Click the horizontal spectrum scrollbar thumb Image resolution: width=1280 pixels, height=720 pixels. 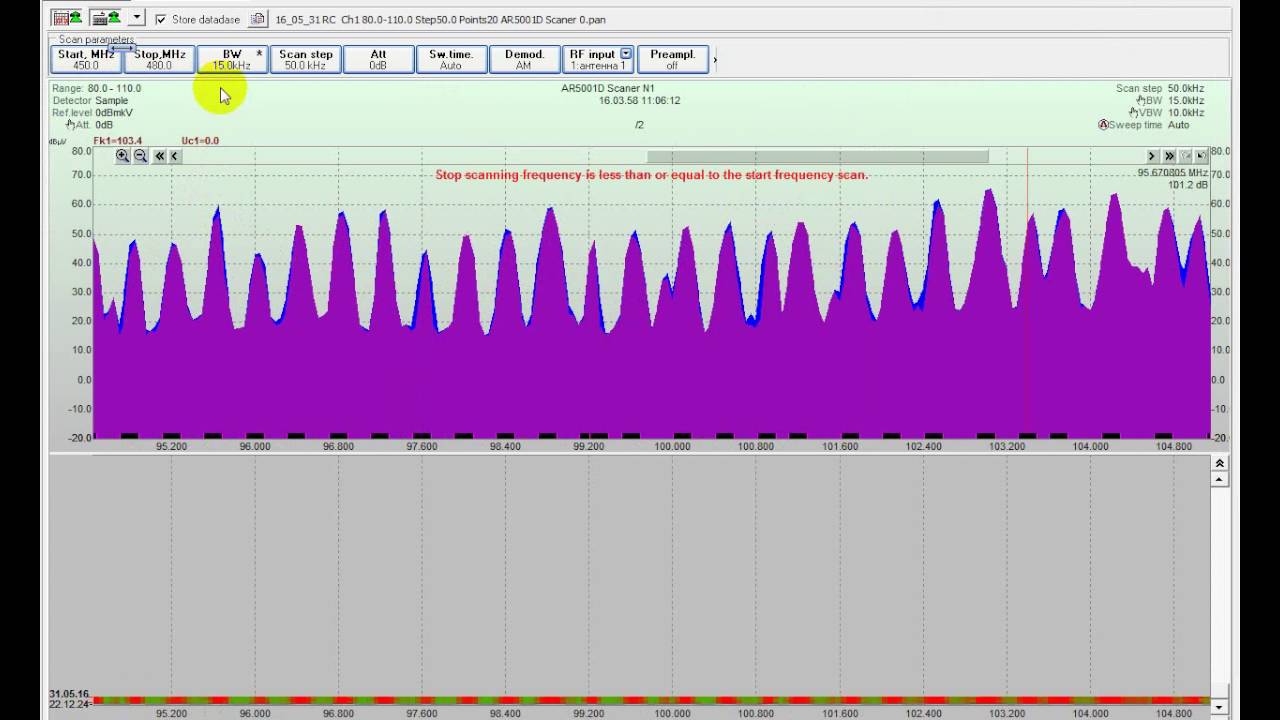click(x=818, y=156)
